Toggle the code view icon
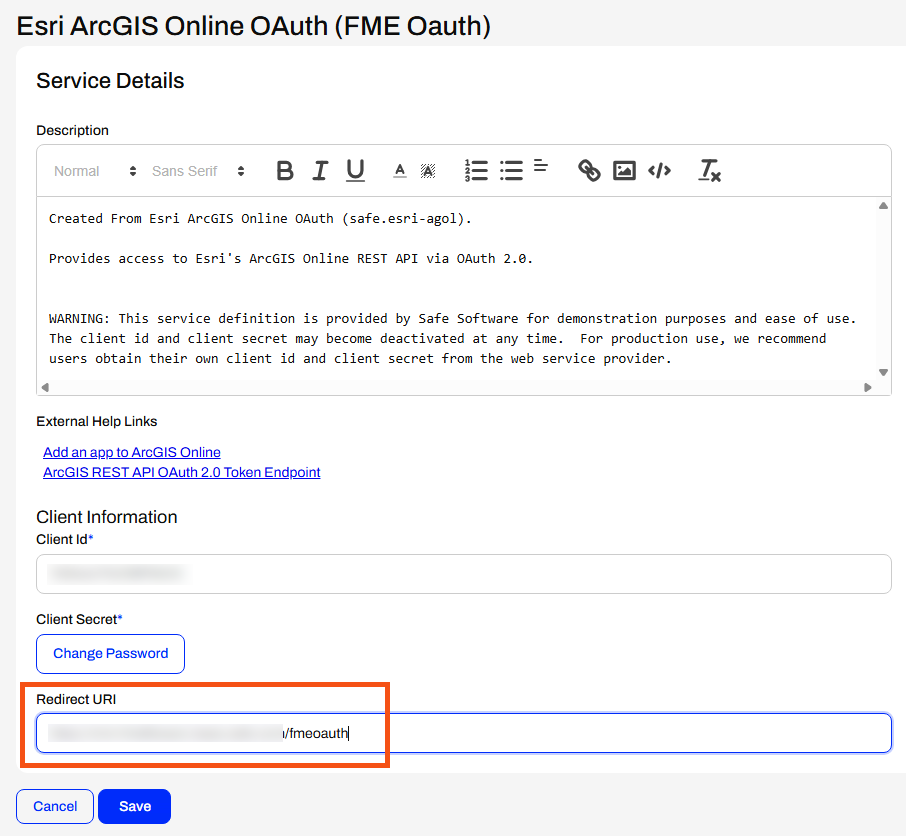906x836 pixels. tap(659, 170)
